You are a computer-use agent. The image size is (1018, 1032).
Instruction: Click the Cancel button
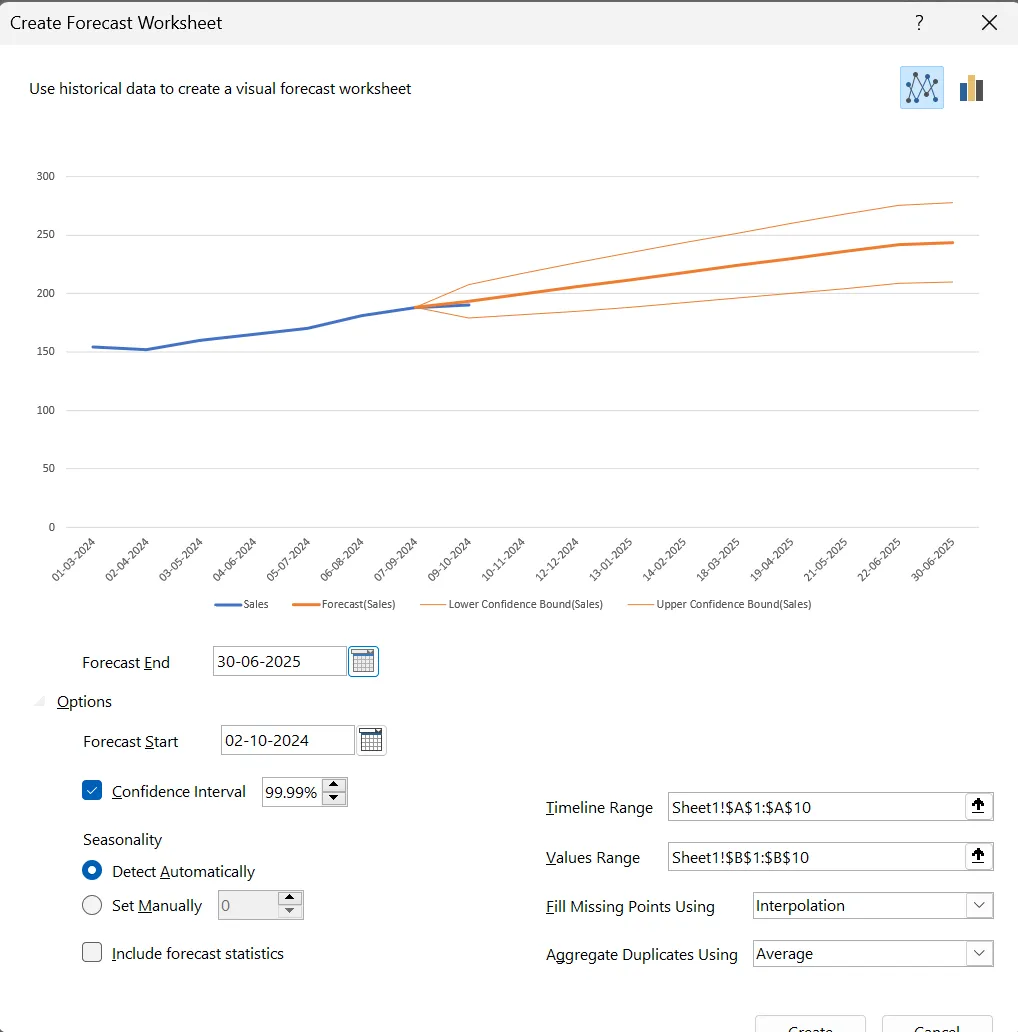936,1025
